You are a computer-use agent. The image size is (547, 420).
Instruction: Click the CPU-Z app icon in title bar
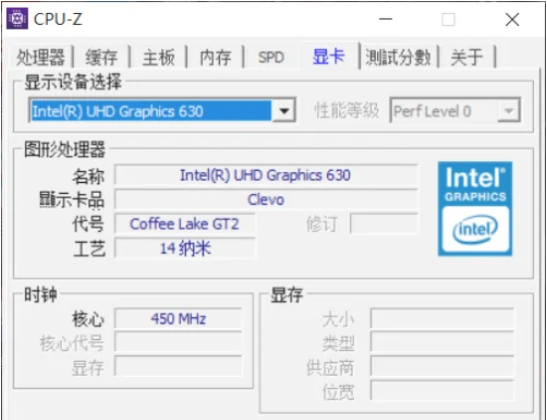click(17, 18)
